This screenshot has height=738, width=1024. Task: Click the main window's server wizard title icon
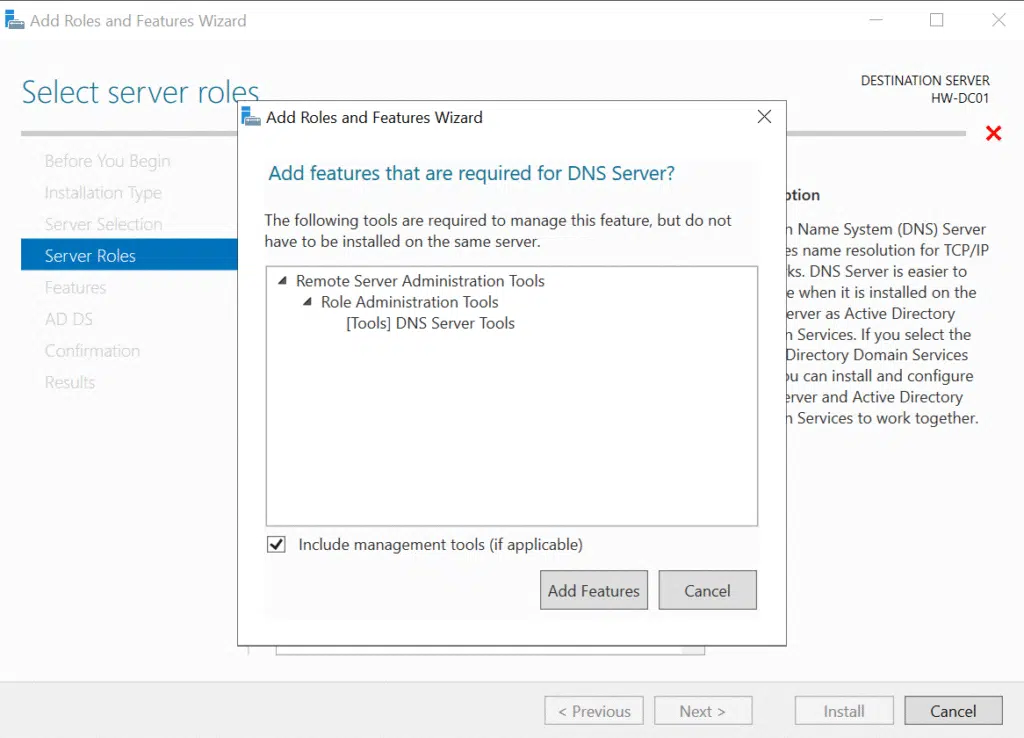point(15,20)
